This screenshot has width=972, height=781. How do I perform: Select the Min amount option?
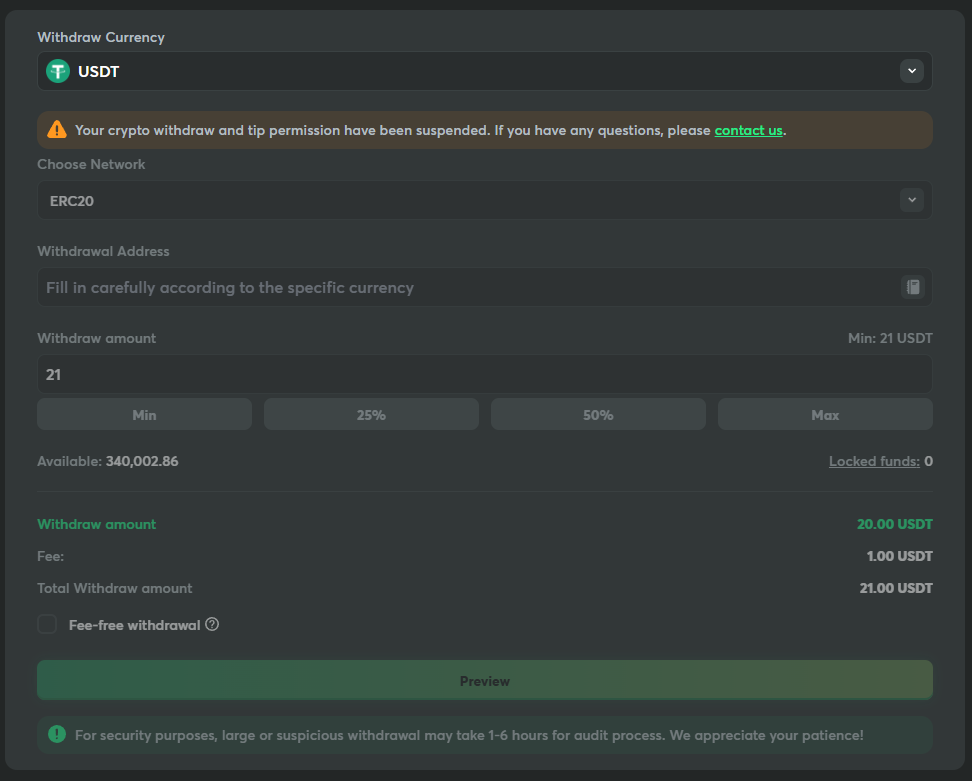click(x=144, y=414)
